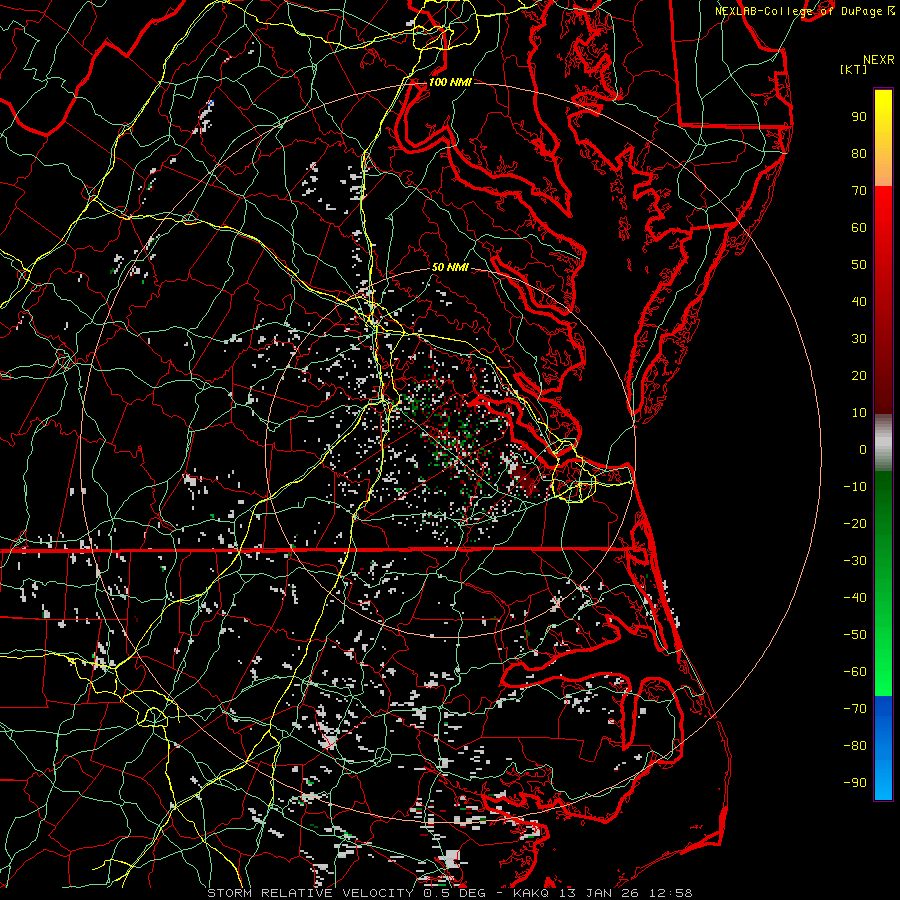Click the 12:58 time stamp
The image size is (900, 900).
click(670, 893)
